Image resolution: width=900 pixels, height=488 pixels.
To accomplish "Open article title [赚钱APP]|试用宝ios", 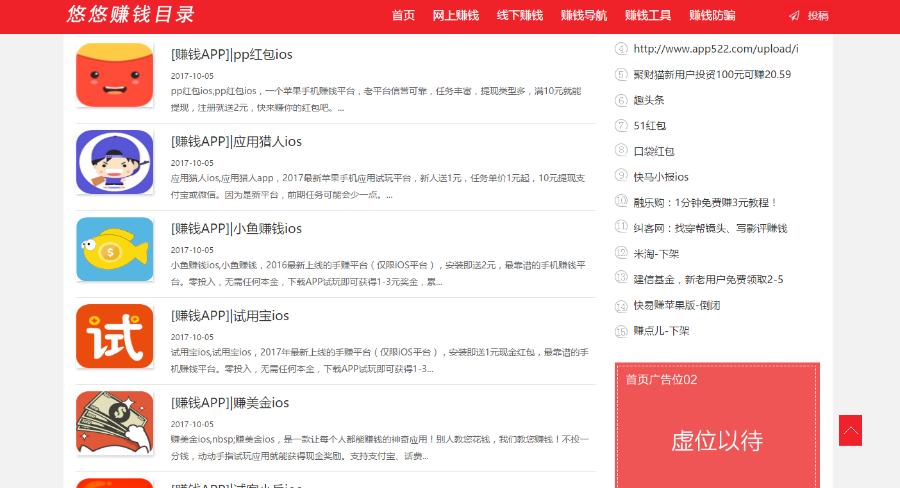I will click(x=230, y=316).
